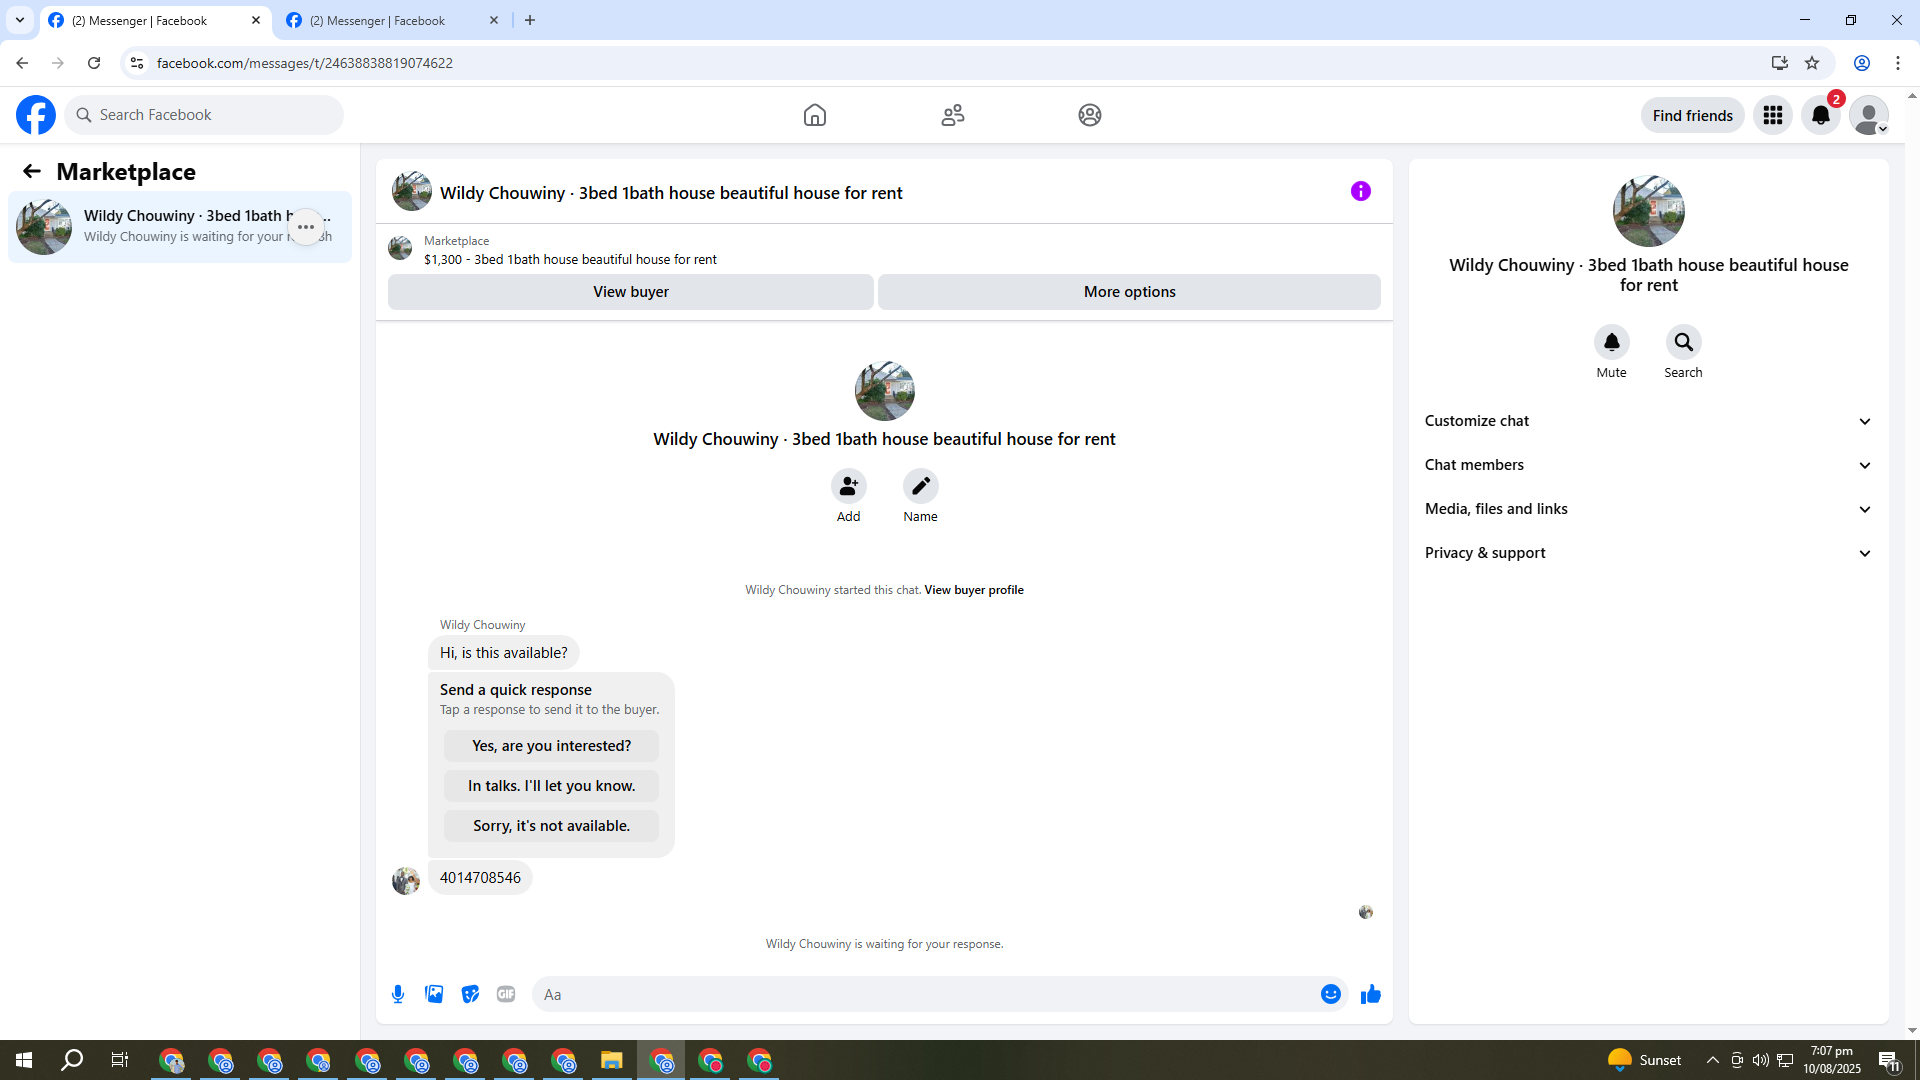Open the sticker picker icon
This screenshot has height=1080, width=1920.
point(470,994)
